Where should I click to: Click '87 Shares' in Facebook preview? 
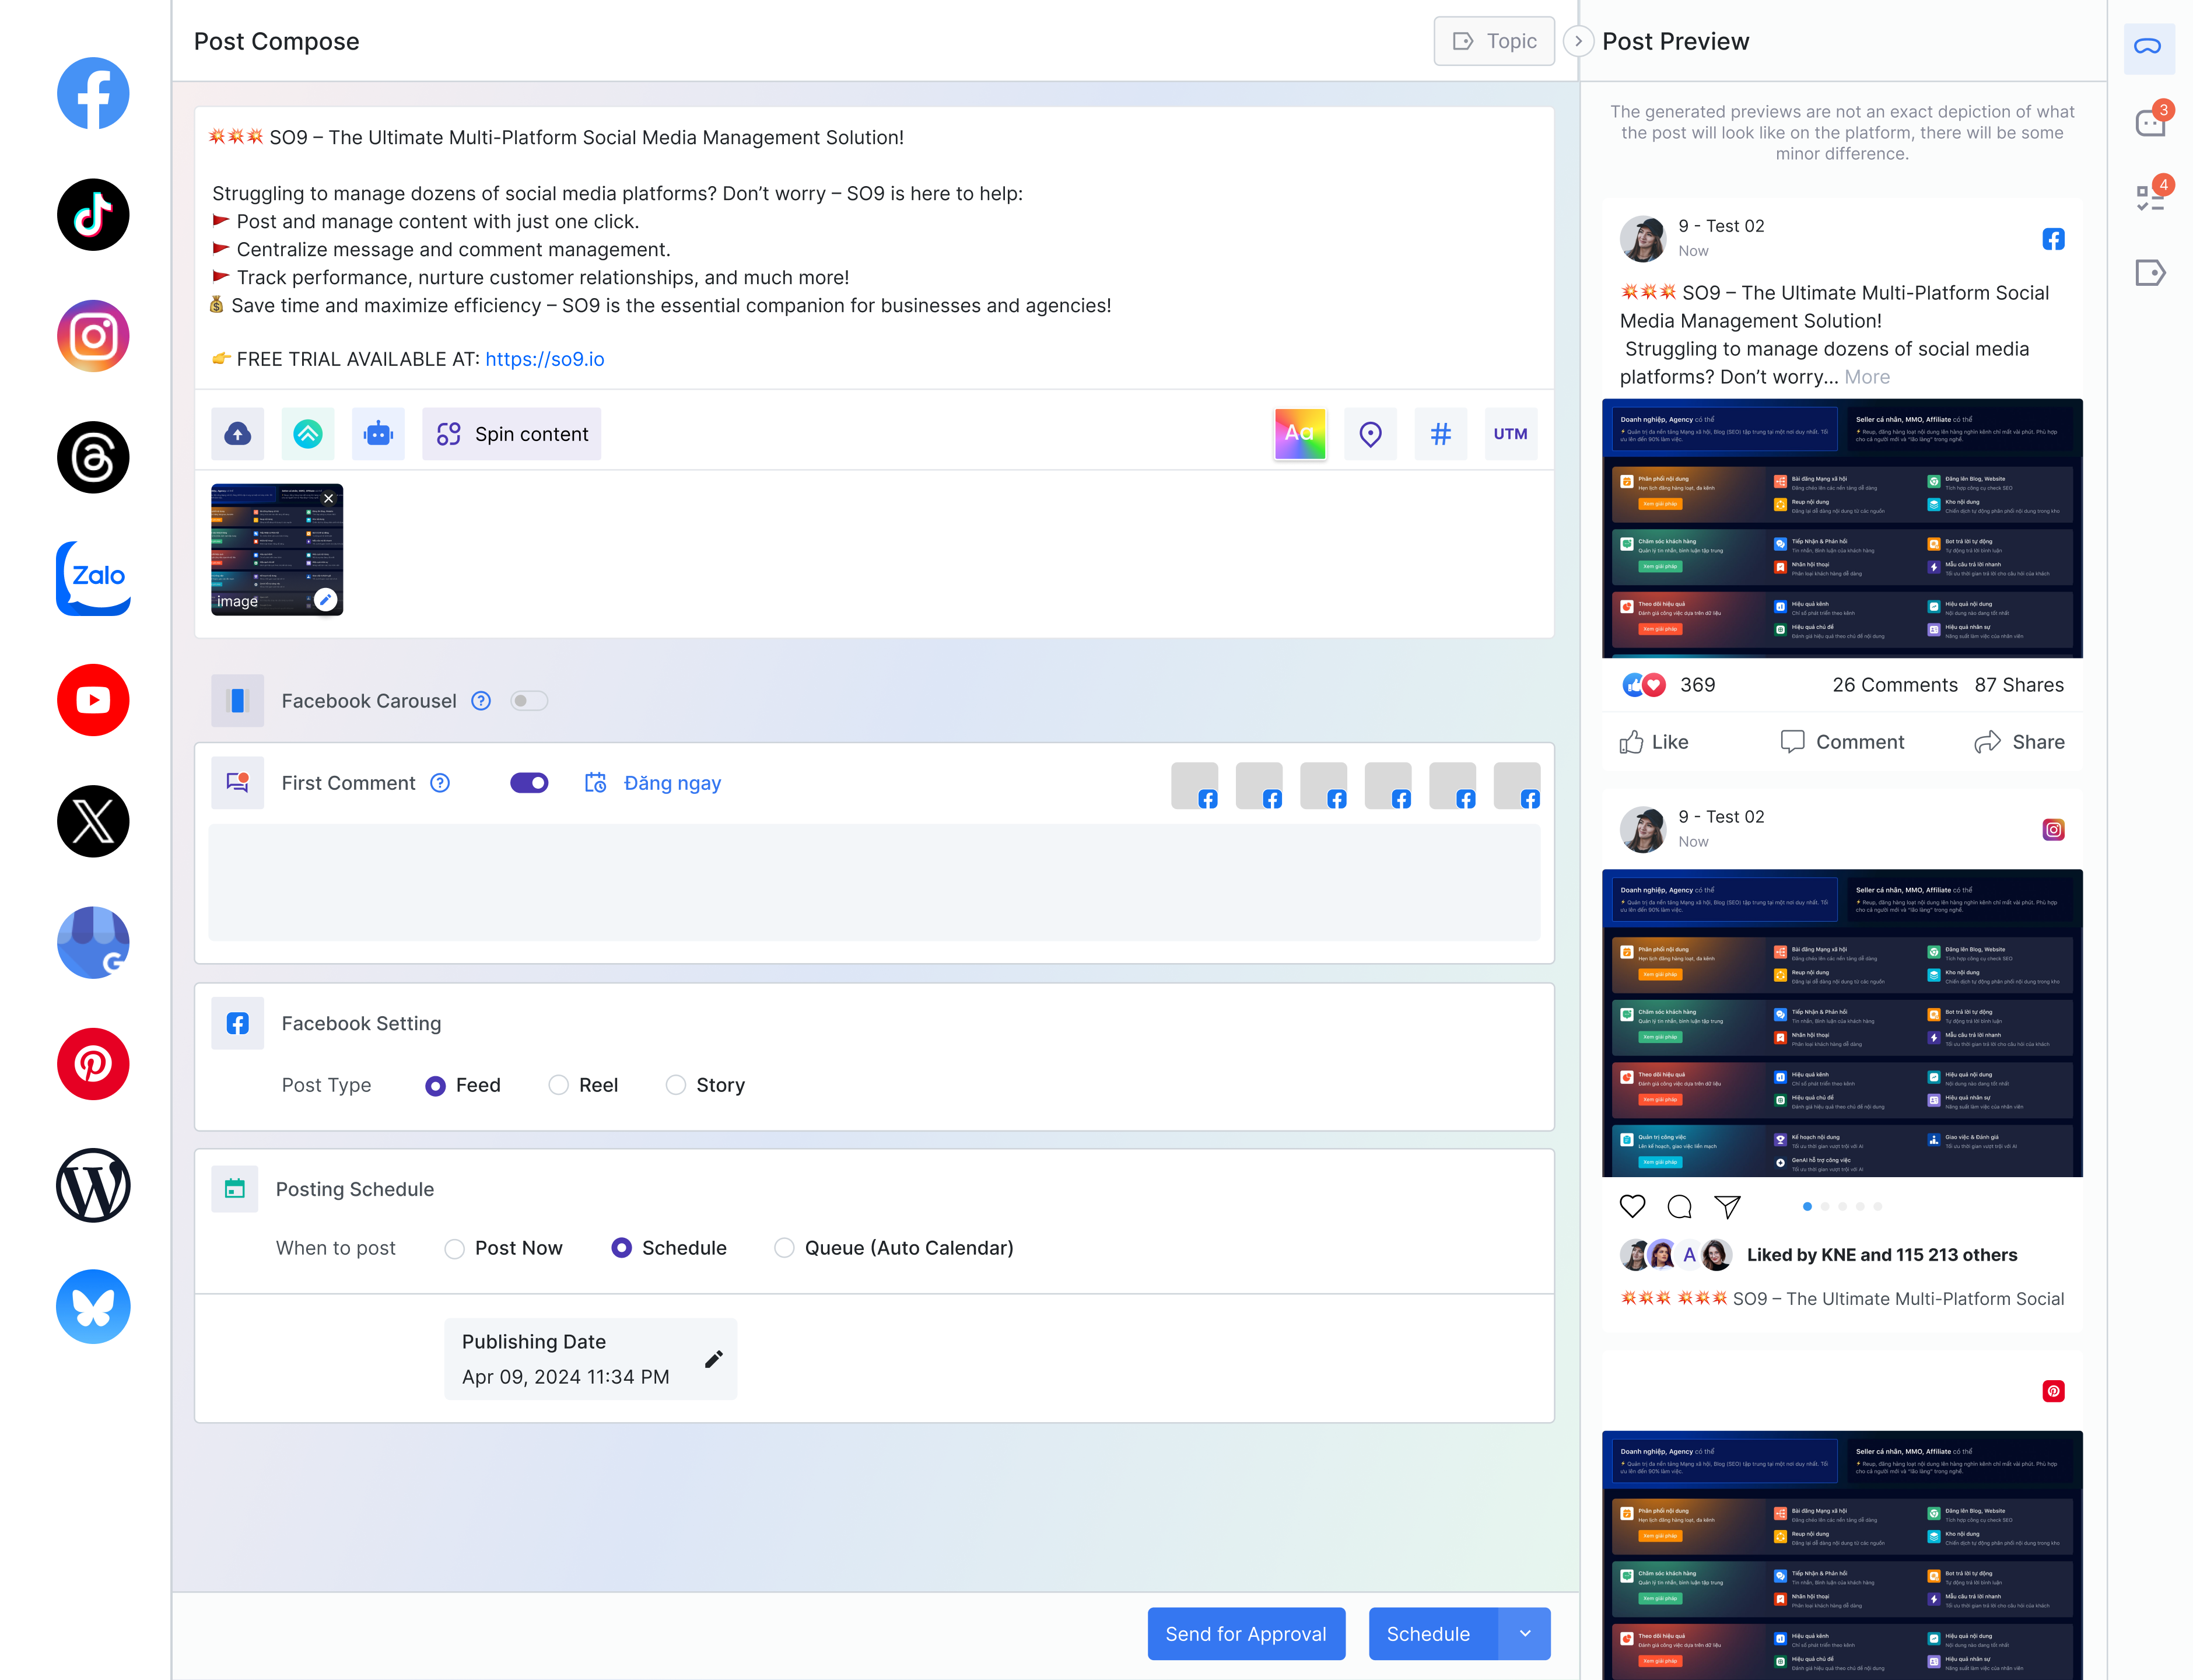(x=2019, y=685)
